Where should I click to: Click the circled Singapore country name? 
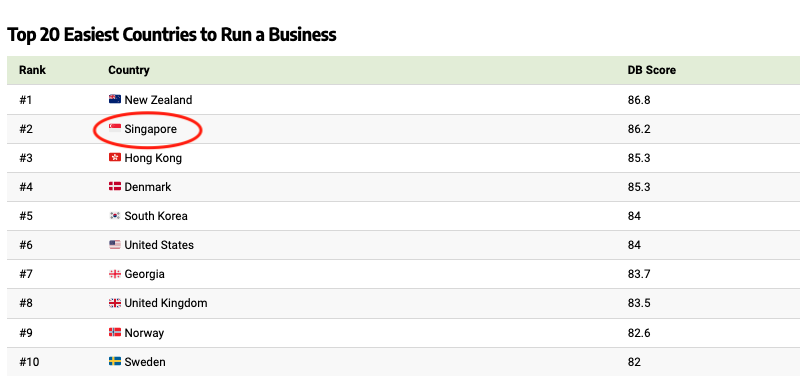pyautogui.click(x=150, y=129)
